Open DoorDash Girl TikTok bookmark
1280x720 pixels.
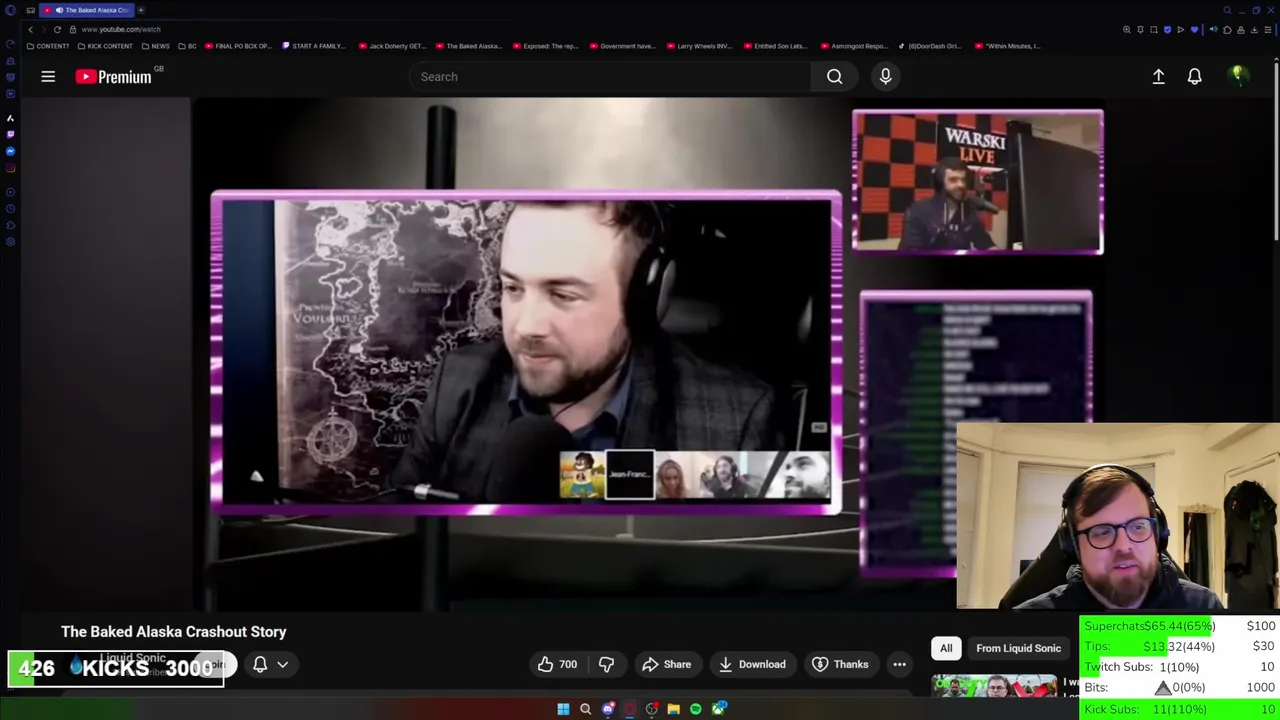pos(931,46)
